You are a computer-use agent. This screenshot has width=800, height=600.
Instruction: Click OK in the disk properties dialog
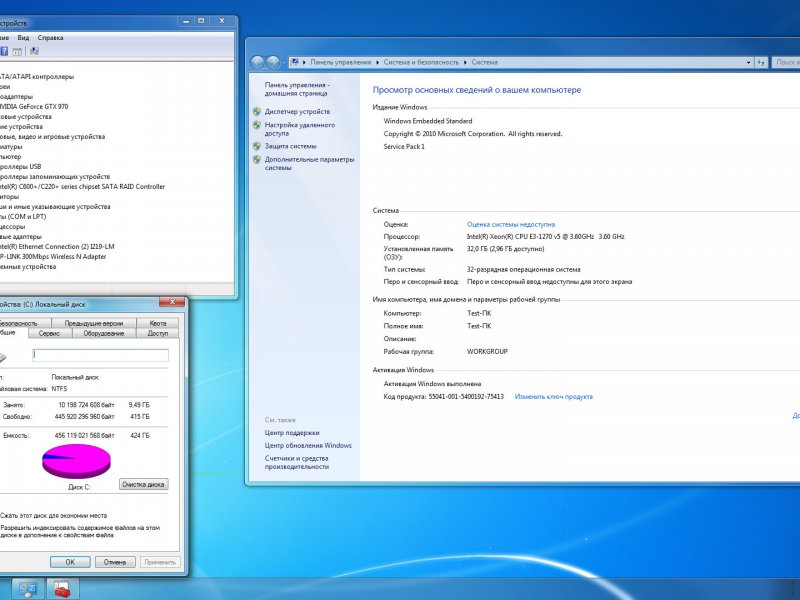(x=70, y=562)
